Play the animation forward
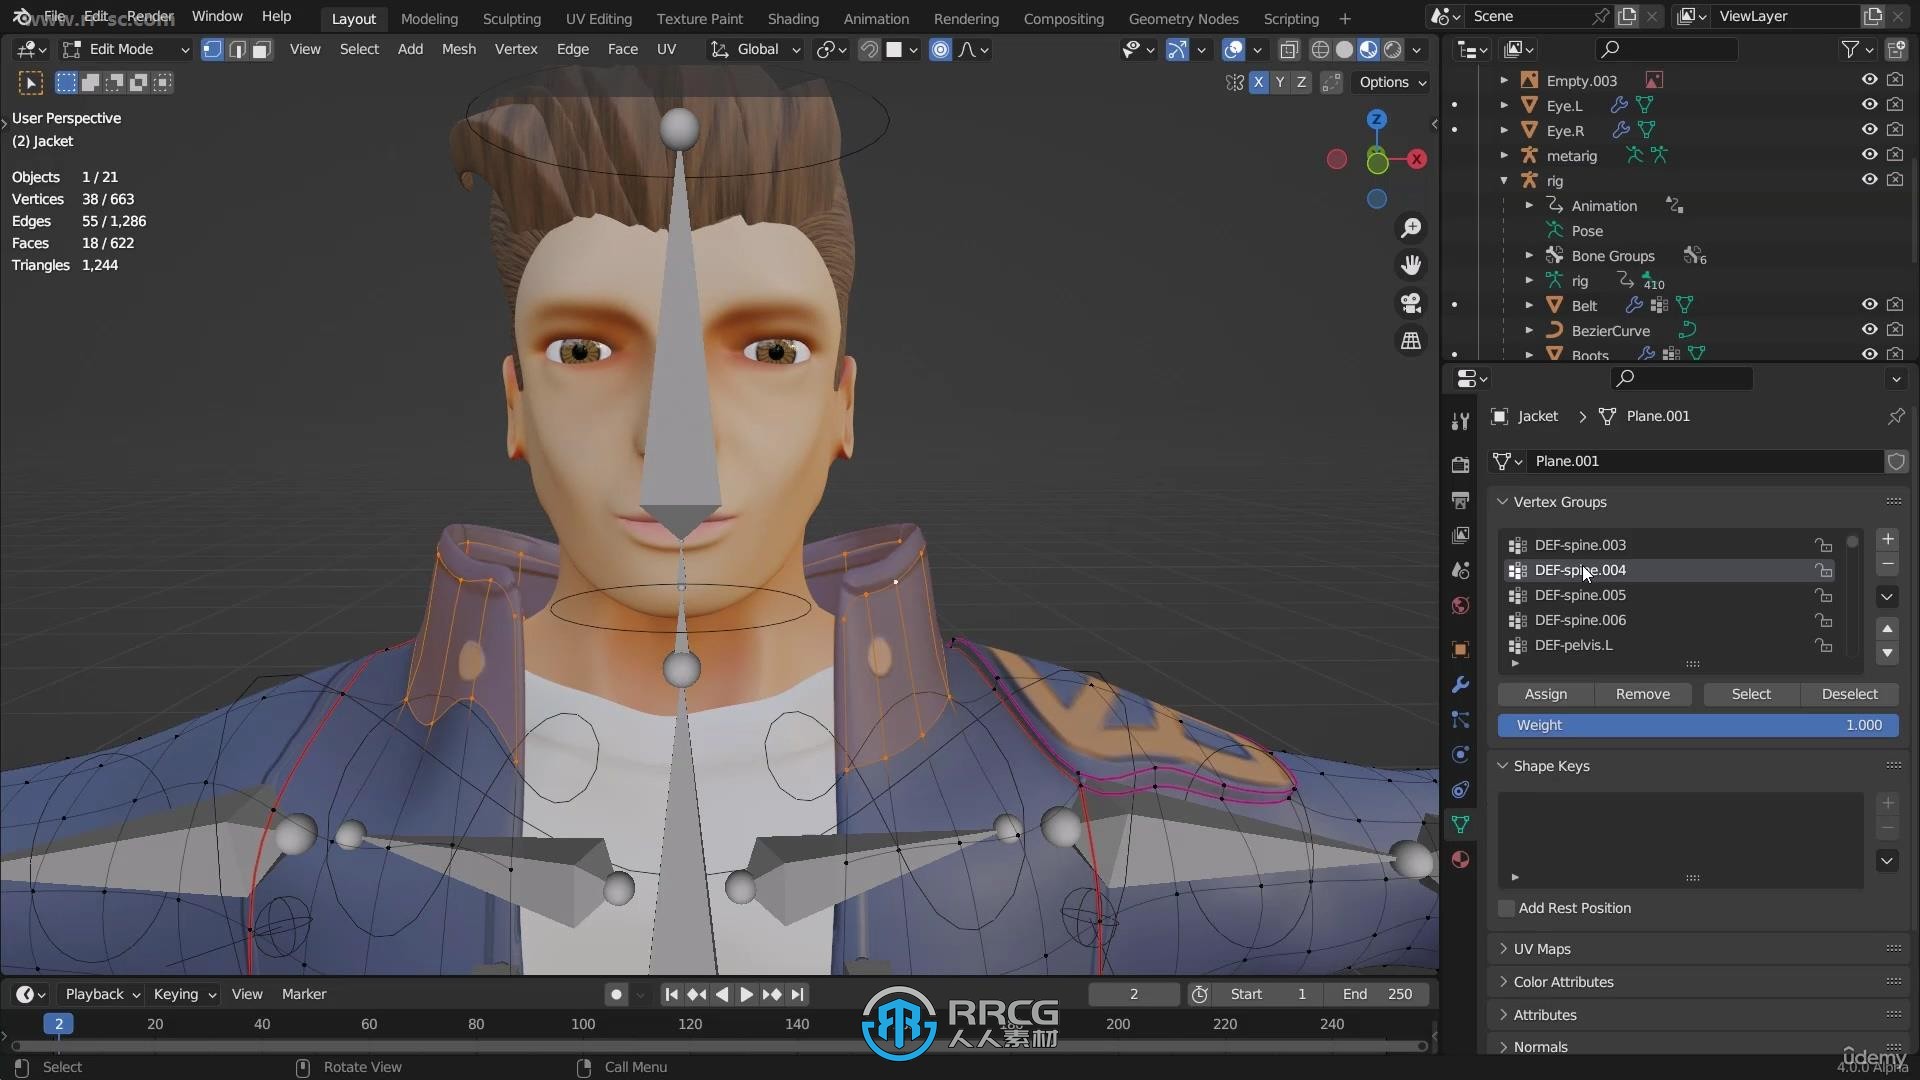This screenshot has width=1920, height=1080. pos(746,994)
